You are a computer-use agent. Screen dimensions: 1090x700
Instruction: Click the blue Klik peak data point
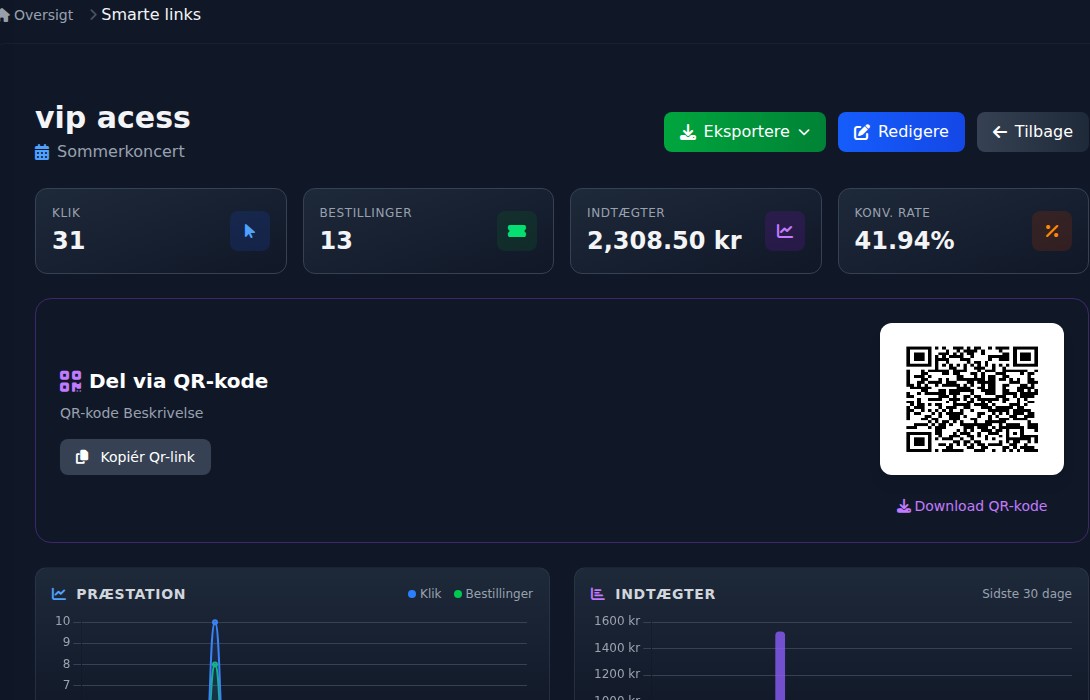pos(215,622)
